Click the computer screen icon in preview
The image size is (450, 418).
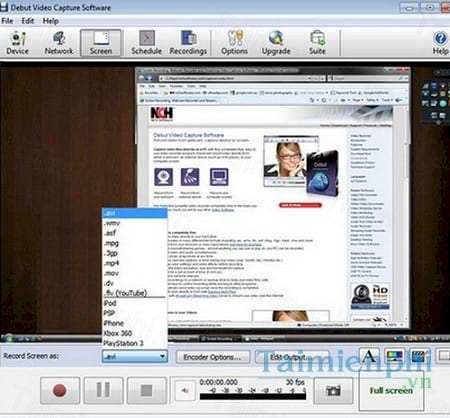pyautogui.click(x=219, y=177)
